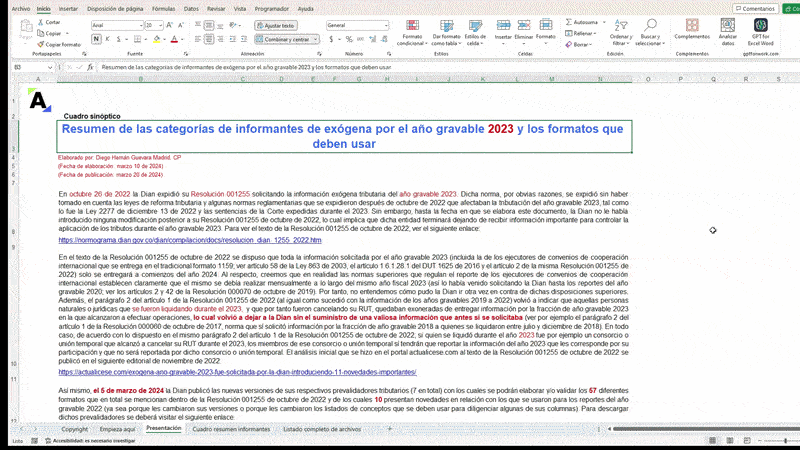Click the insert function fx icon
Viewport: 800px width, 450px height.
[90, 67]
